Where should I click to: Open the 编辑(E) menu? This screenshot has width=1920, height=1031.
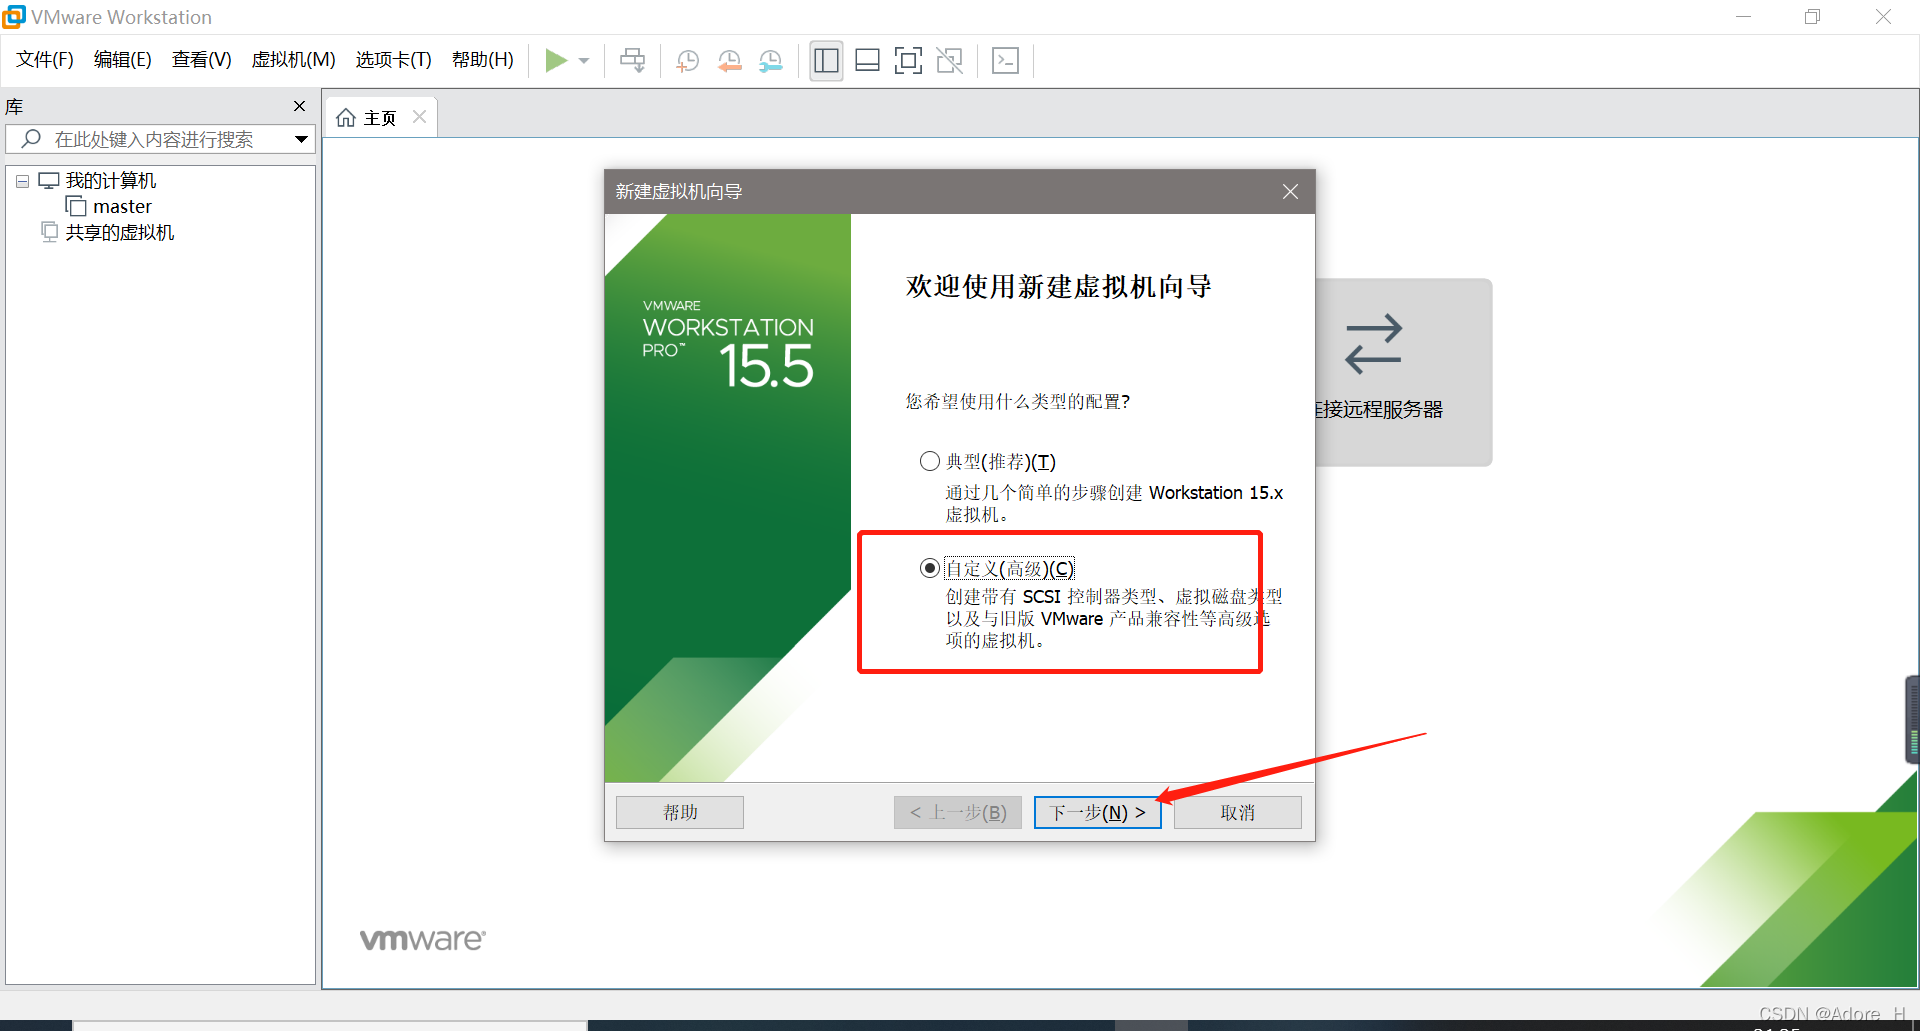122,60
